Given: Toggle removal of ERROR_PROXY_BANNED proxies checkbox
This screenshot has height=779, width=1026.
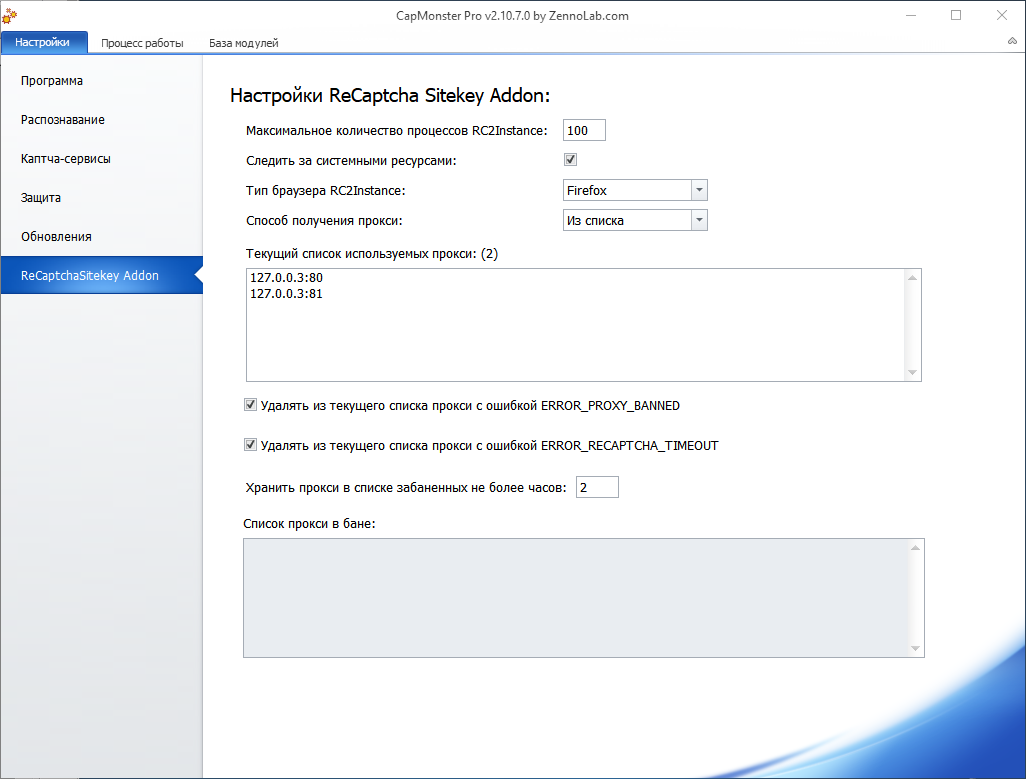Looking at the screenshot, I should (250, 405).
